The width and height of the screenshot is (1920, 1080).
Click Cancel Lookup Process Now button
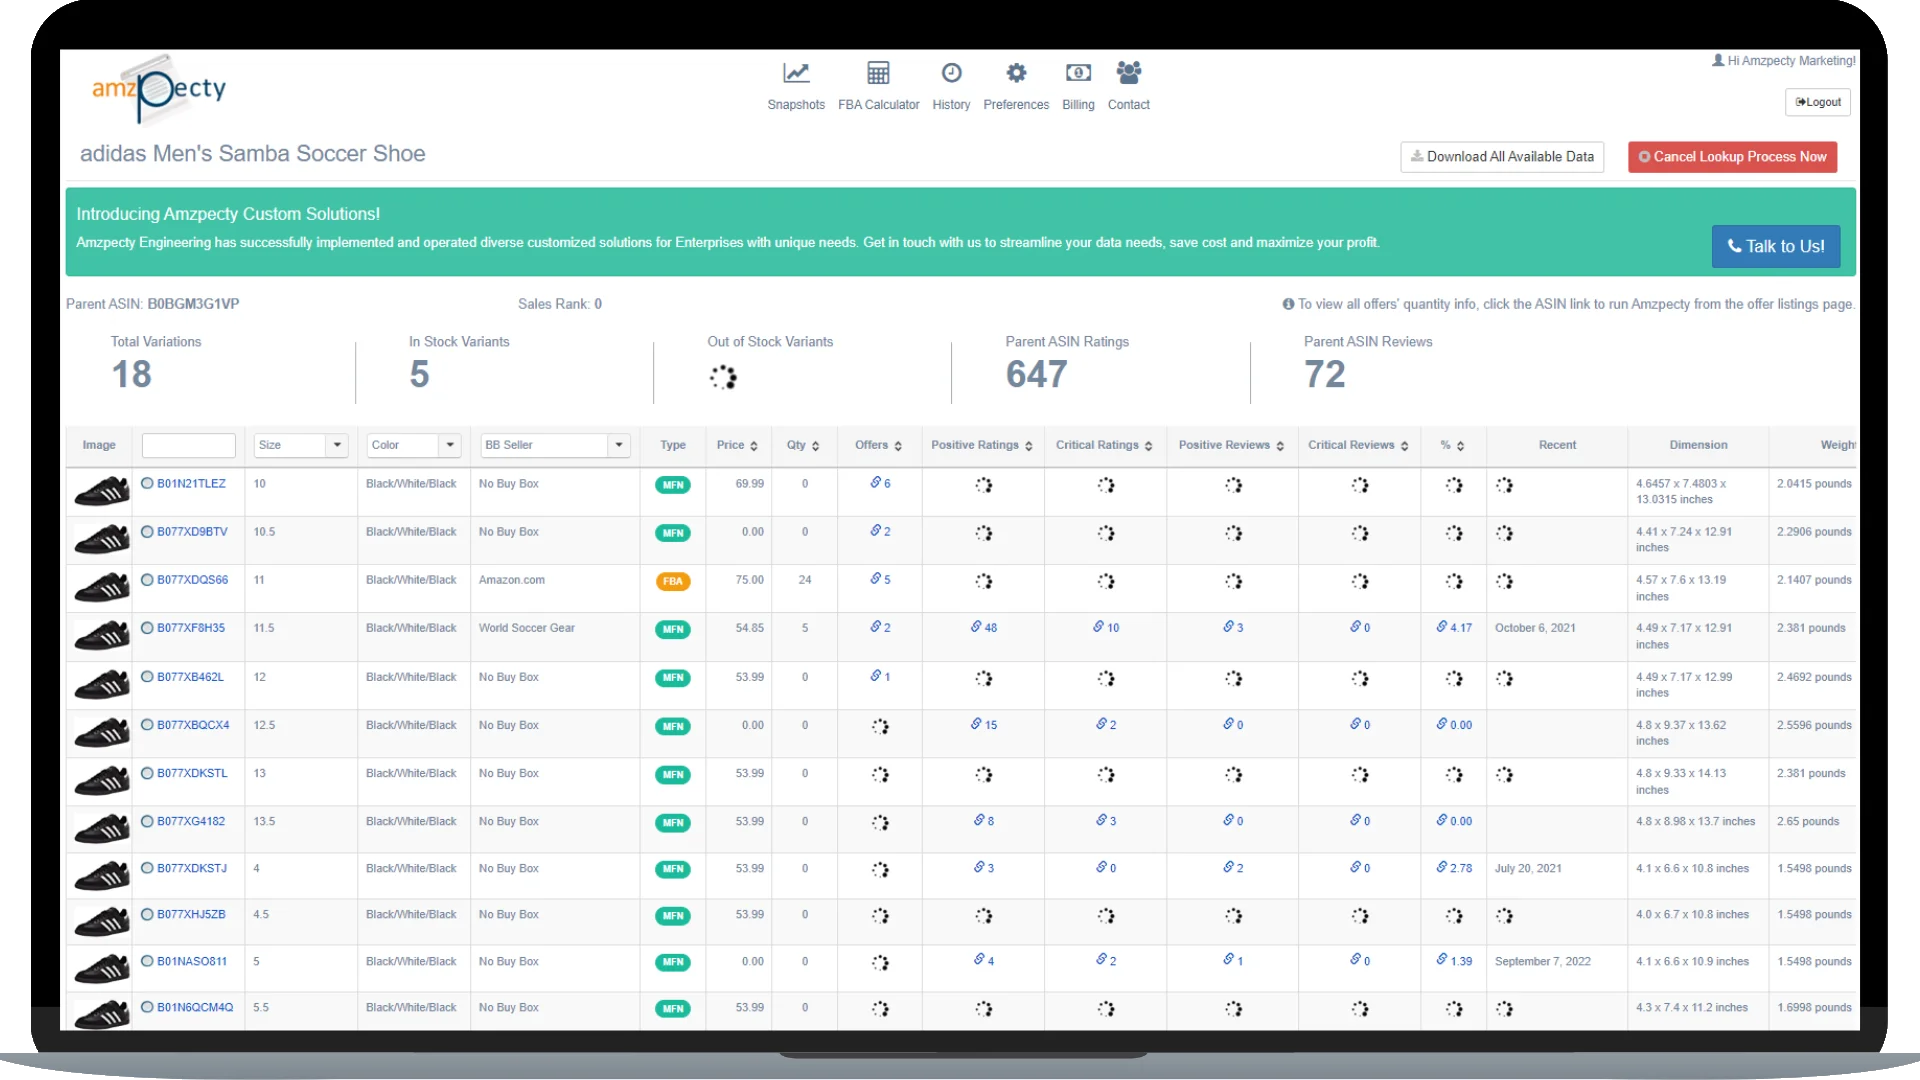[1731, 157]
